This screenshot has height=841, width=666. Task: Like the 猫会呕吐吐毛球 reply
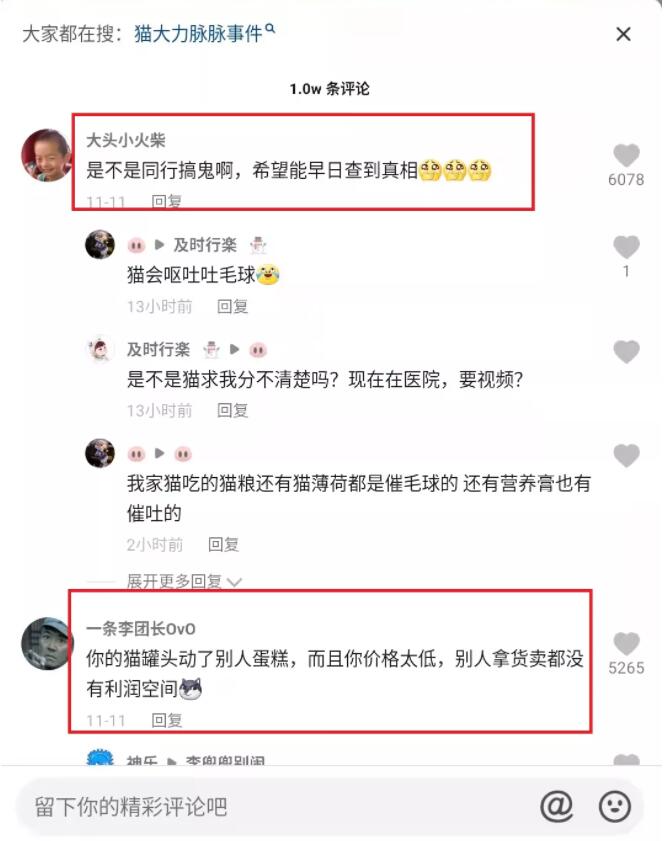click(x=626, y=247)
